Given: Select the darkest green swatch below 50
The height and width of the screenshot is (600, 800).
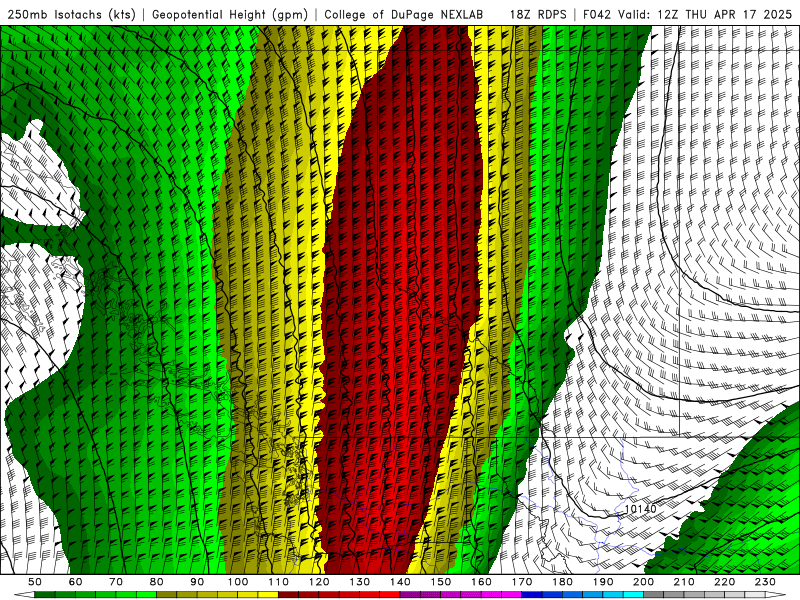Looking at the screenshot, I should [x=45, y=595].
